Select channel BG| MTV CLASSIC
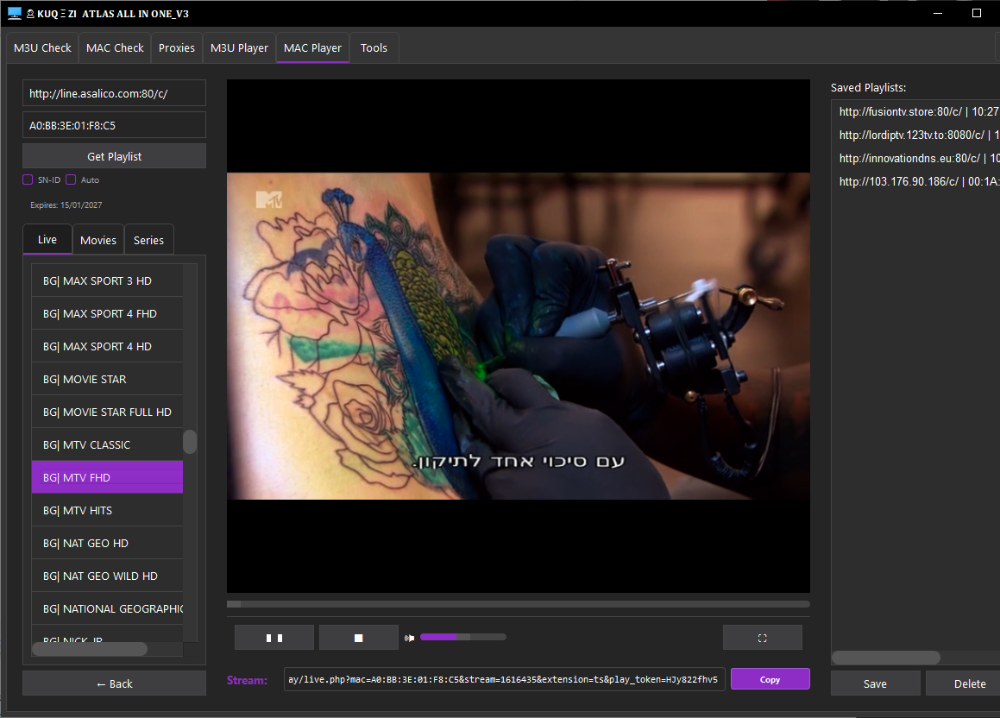This screenshot has width=1000, height=718. [107, 445]
